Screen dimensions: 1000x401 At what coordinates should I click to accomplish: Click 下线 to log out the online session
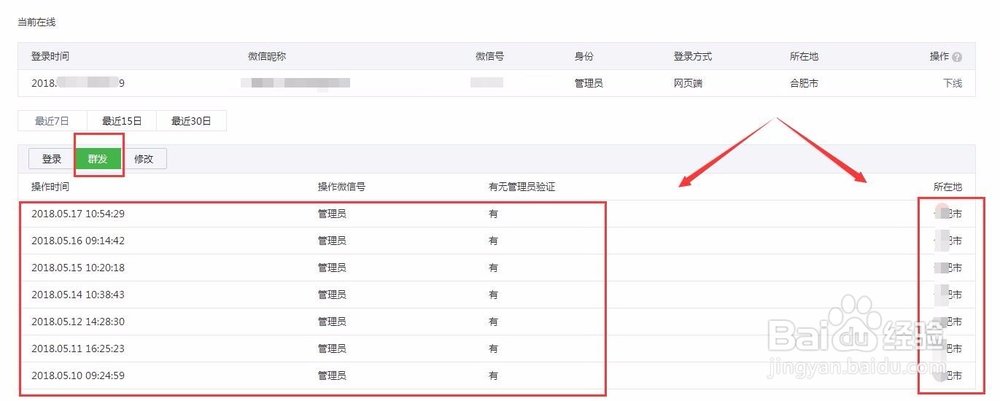coord(953,84)
